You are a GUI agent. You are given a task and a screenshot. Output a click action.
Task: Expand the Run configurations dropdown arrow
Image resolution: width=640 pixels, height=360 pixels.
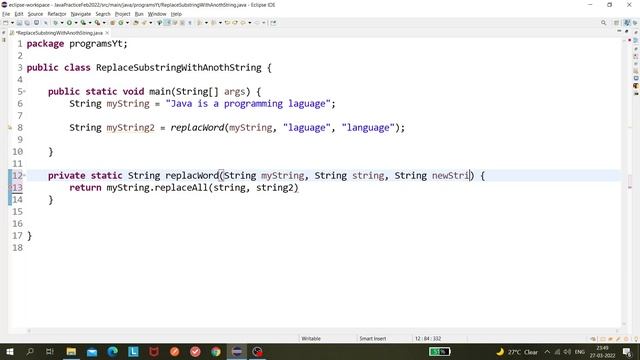(x=76, y=23)
